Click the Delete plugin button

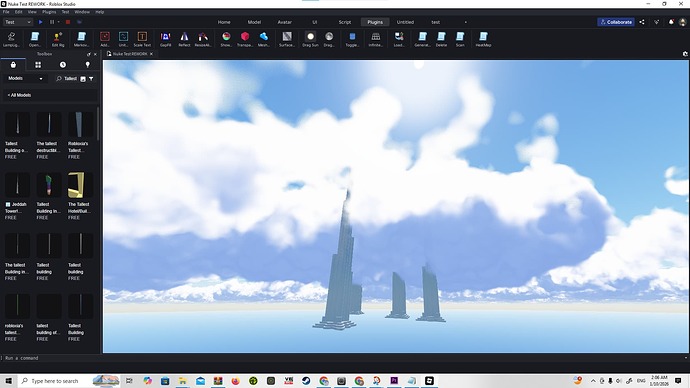coord(441,39)
